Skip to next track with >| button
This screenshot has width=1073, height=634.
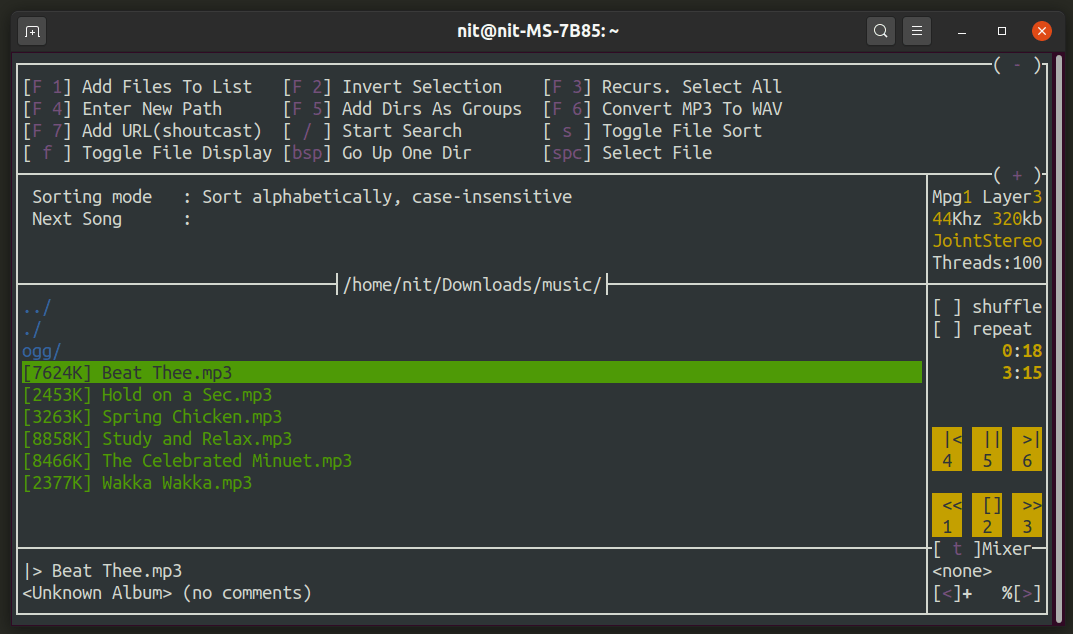pos(1026,448)
